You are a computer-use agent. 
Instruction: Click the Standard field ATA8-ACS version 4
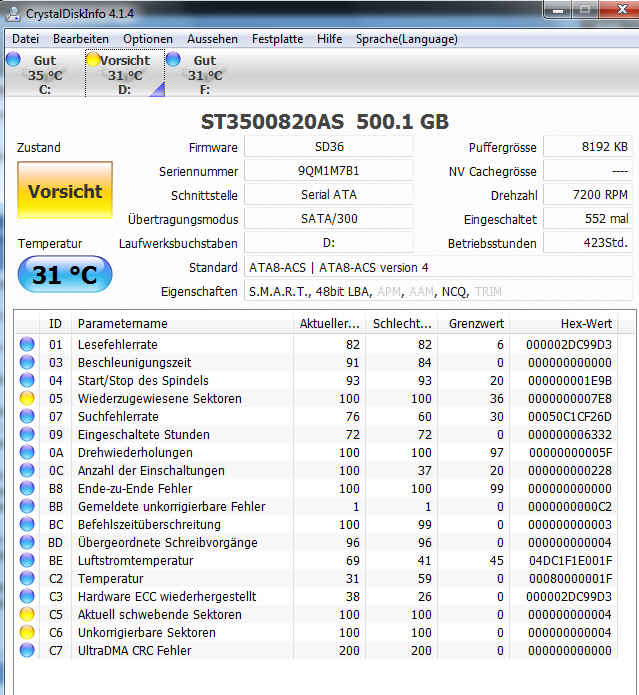tap(438, 268)
